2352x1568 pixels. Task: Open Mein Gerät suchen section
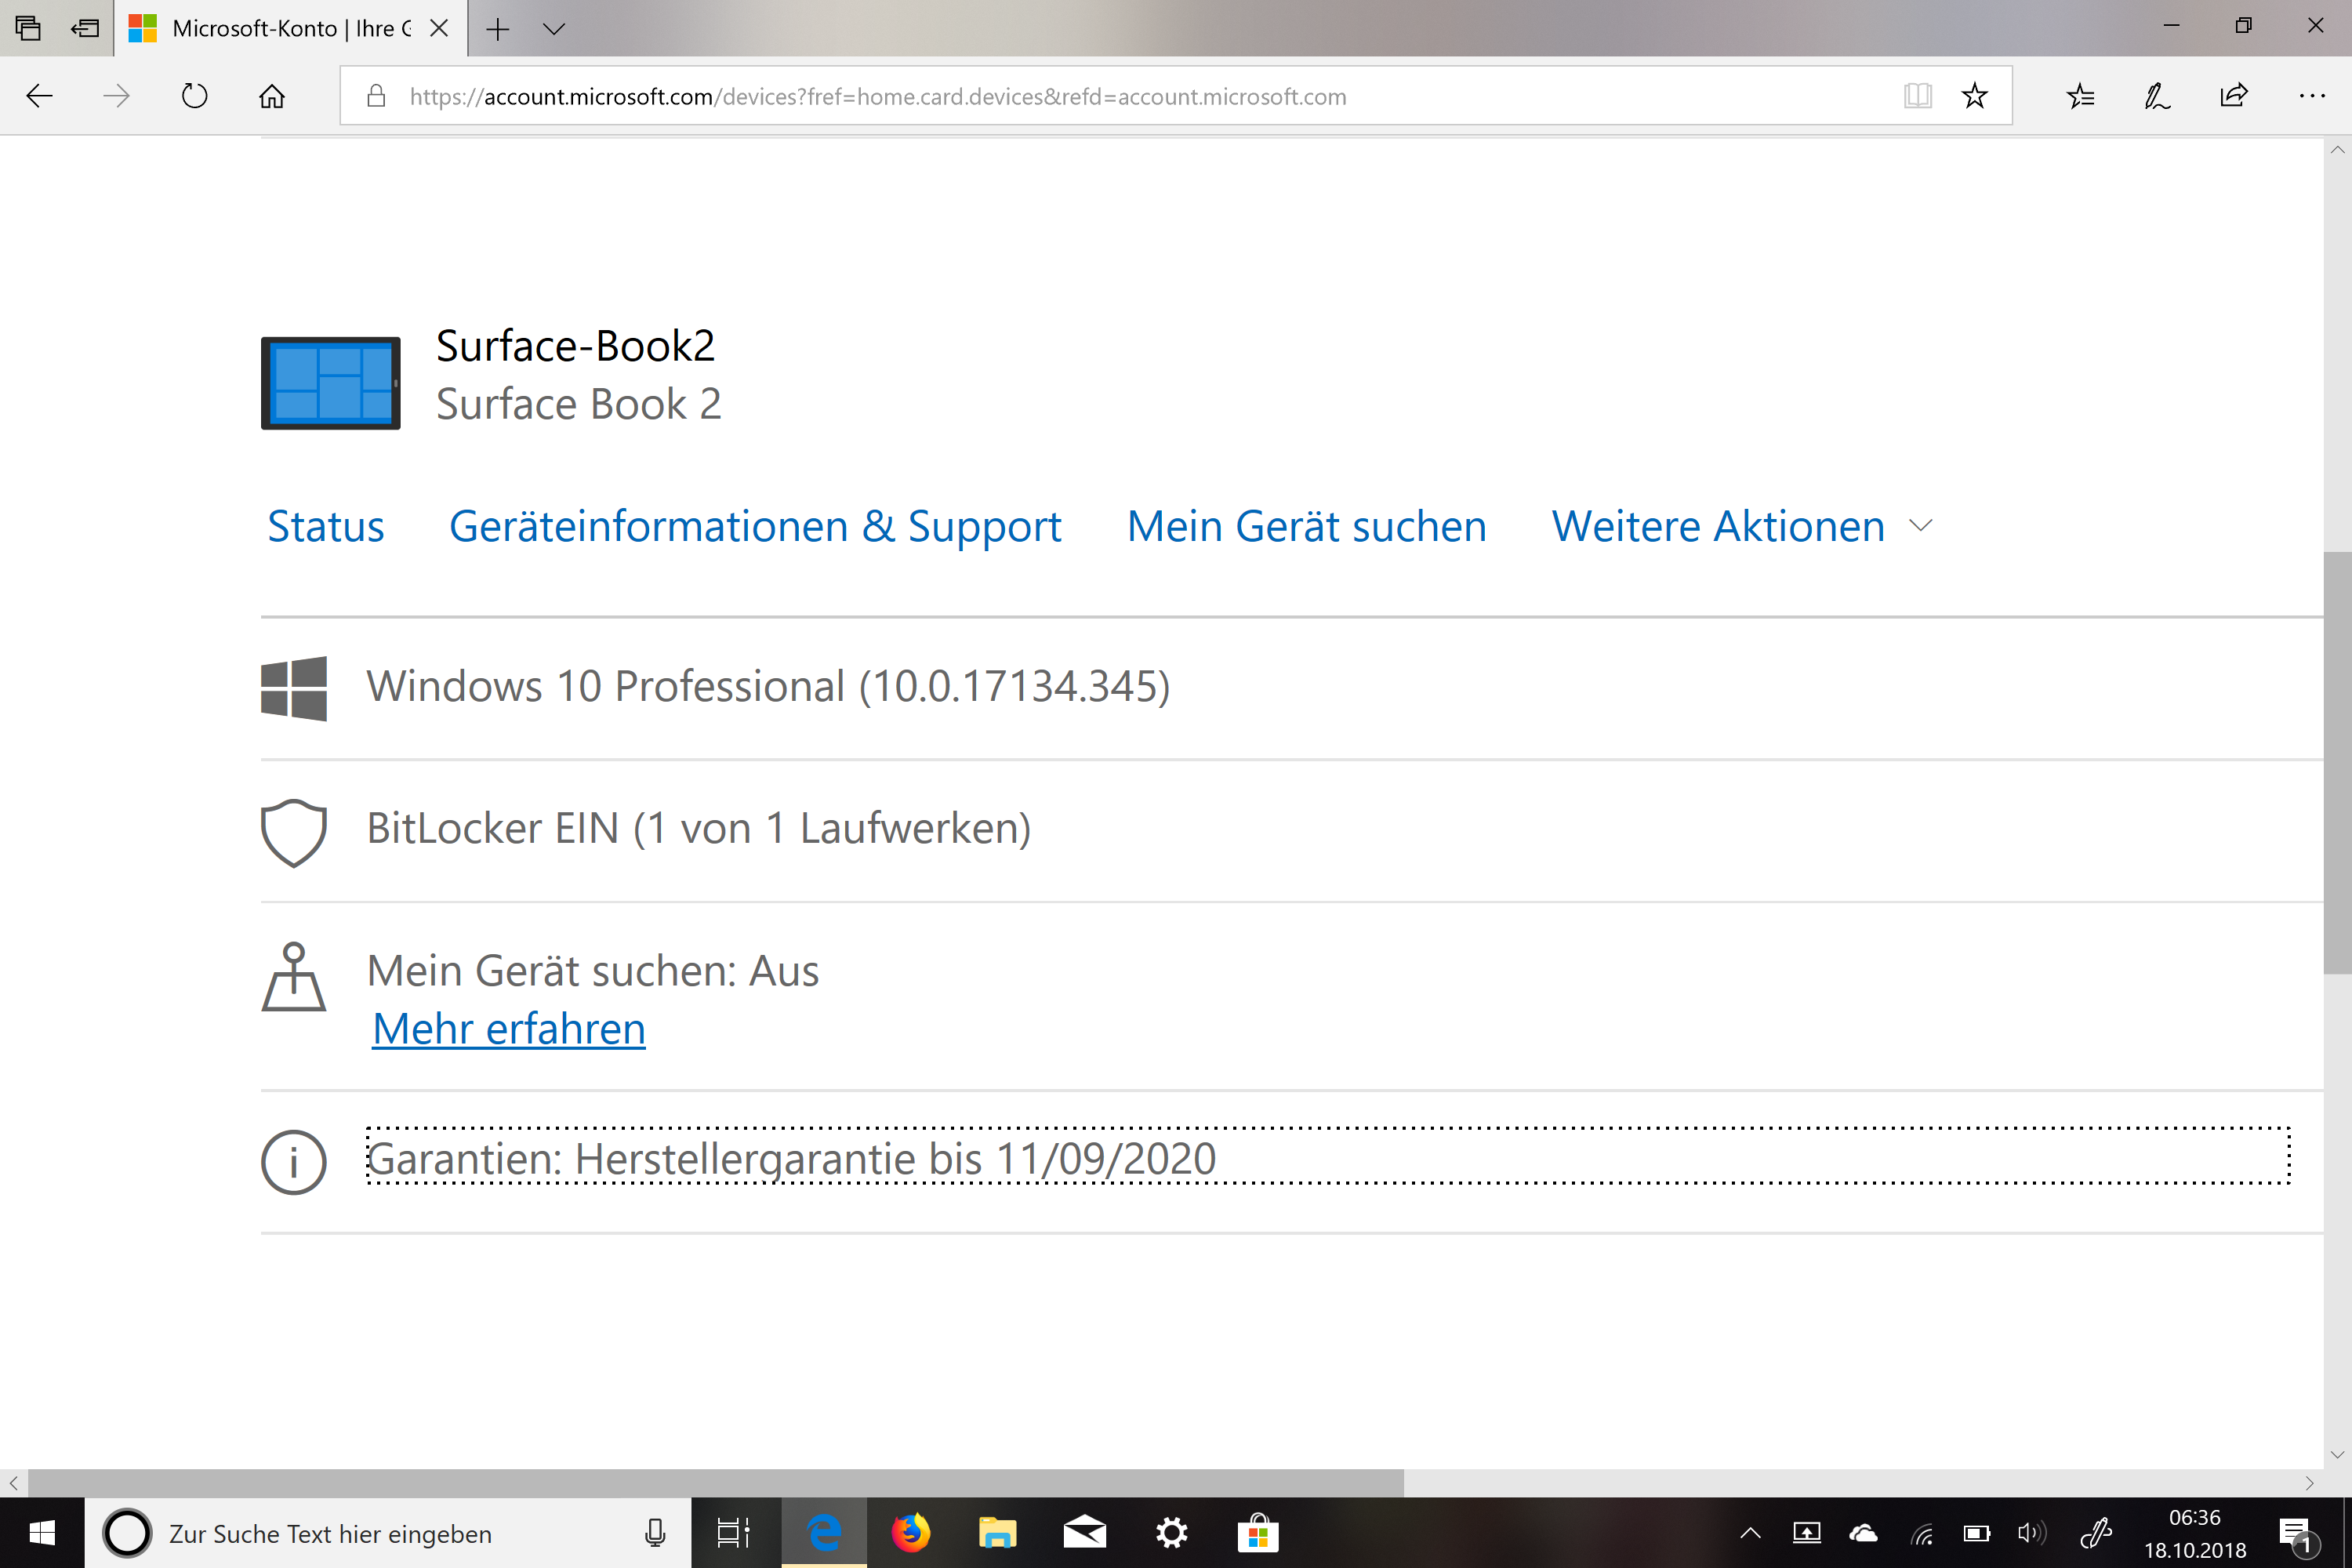click(1306, 526)
